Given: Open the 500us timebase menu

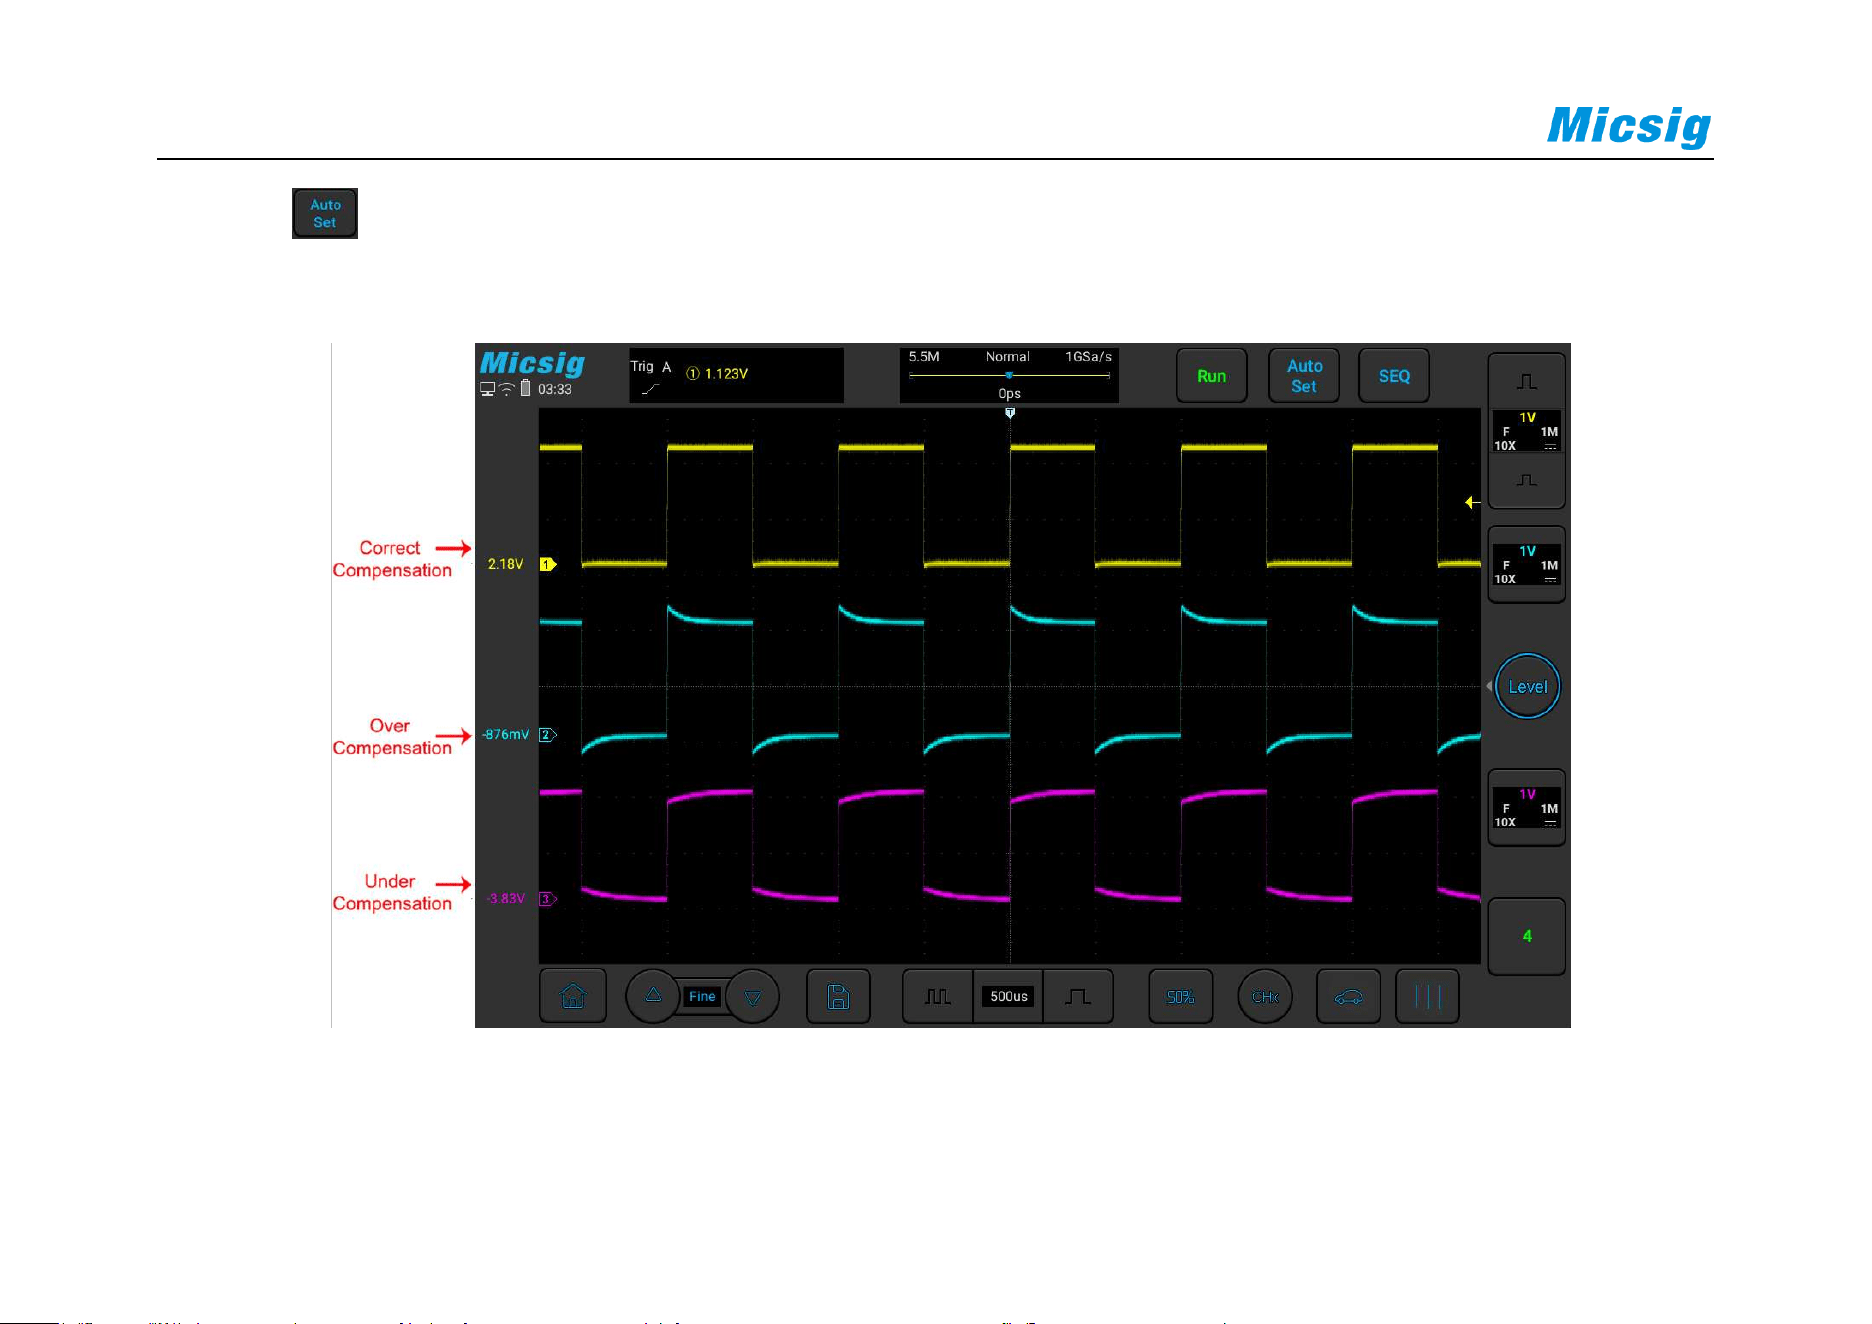Looking at the screenshot, I should pos(1008,996).
